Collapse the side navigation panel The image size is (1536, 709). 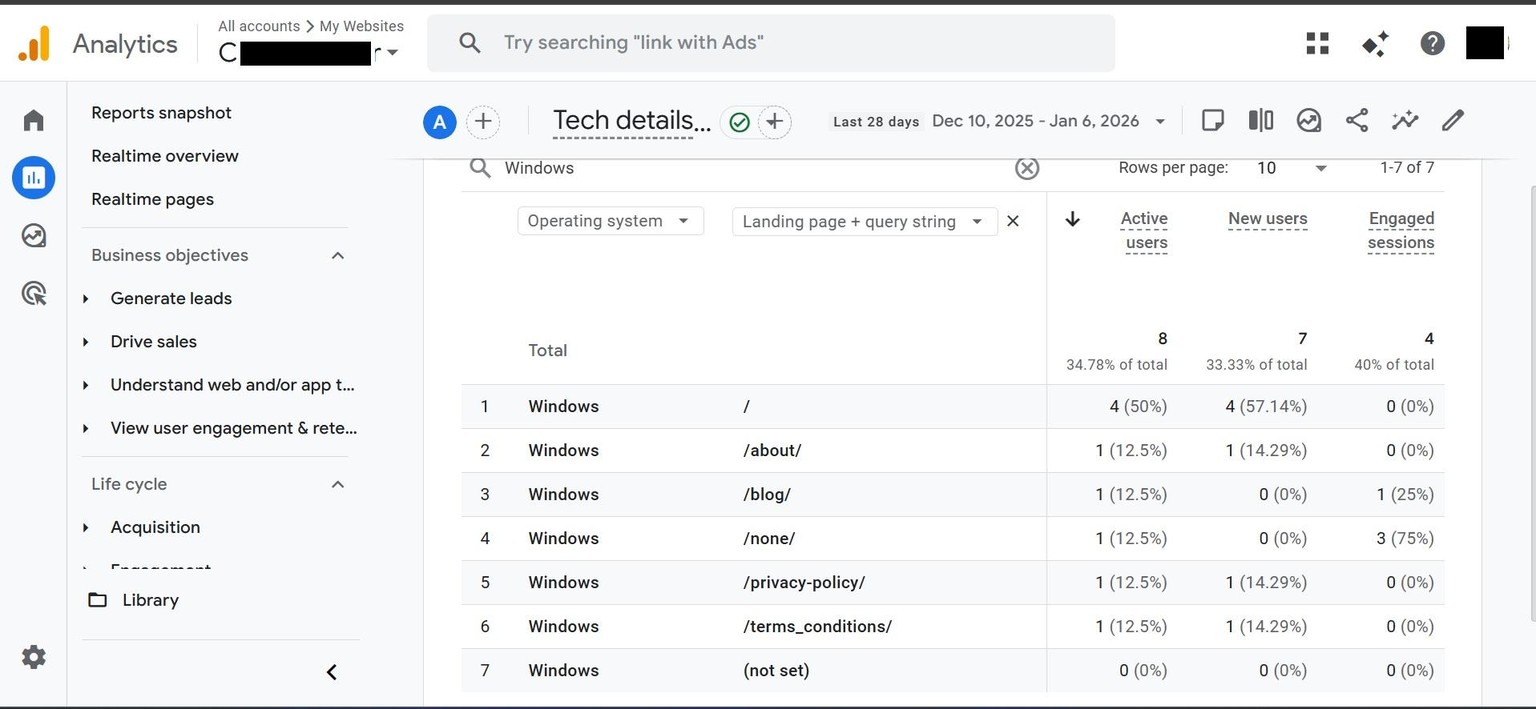[332, 672]
